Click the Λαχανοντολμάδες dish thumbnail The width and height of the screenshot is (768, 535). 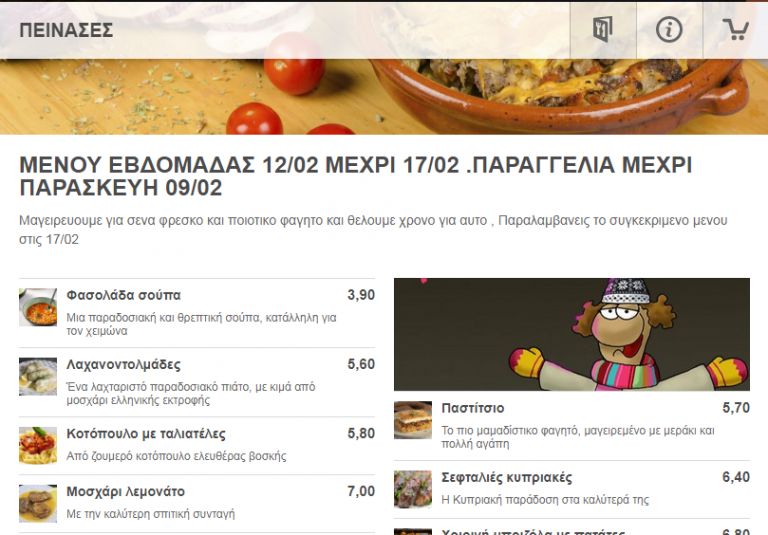38,377
